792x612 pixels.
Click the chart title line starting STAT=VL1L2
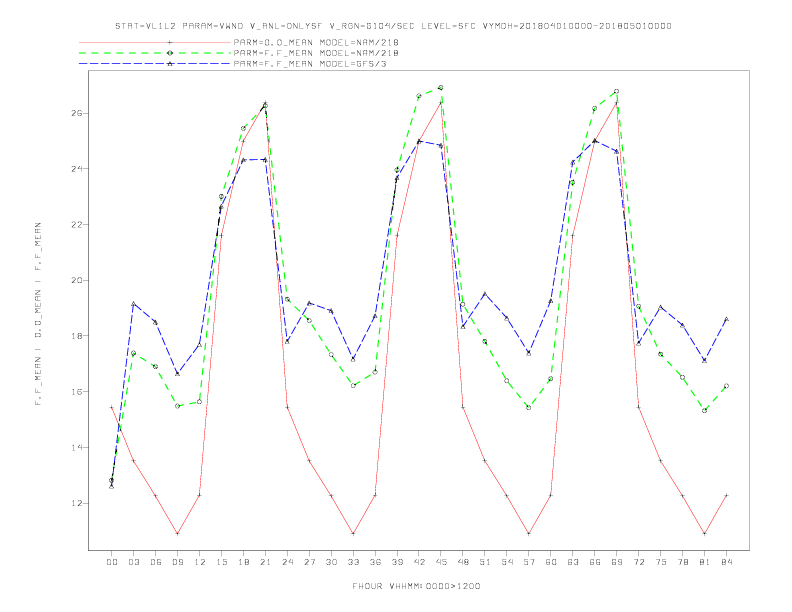click(393, 26)
